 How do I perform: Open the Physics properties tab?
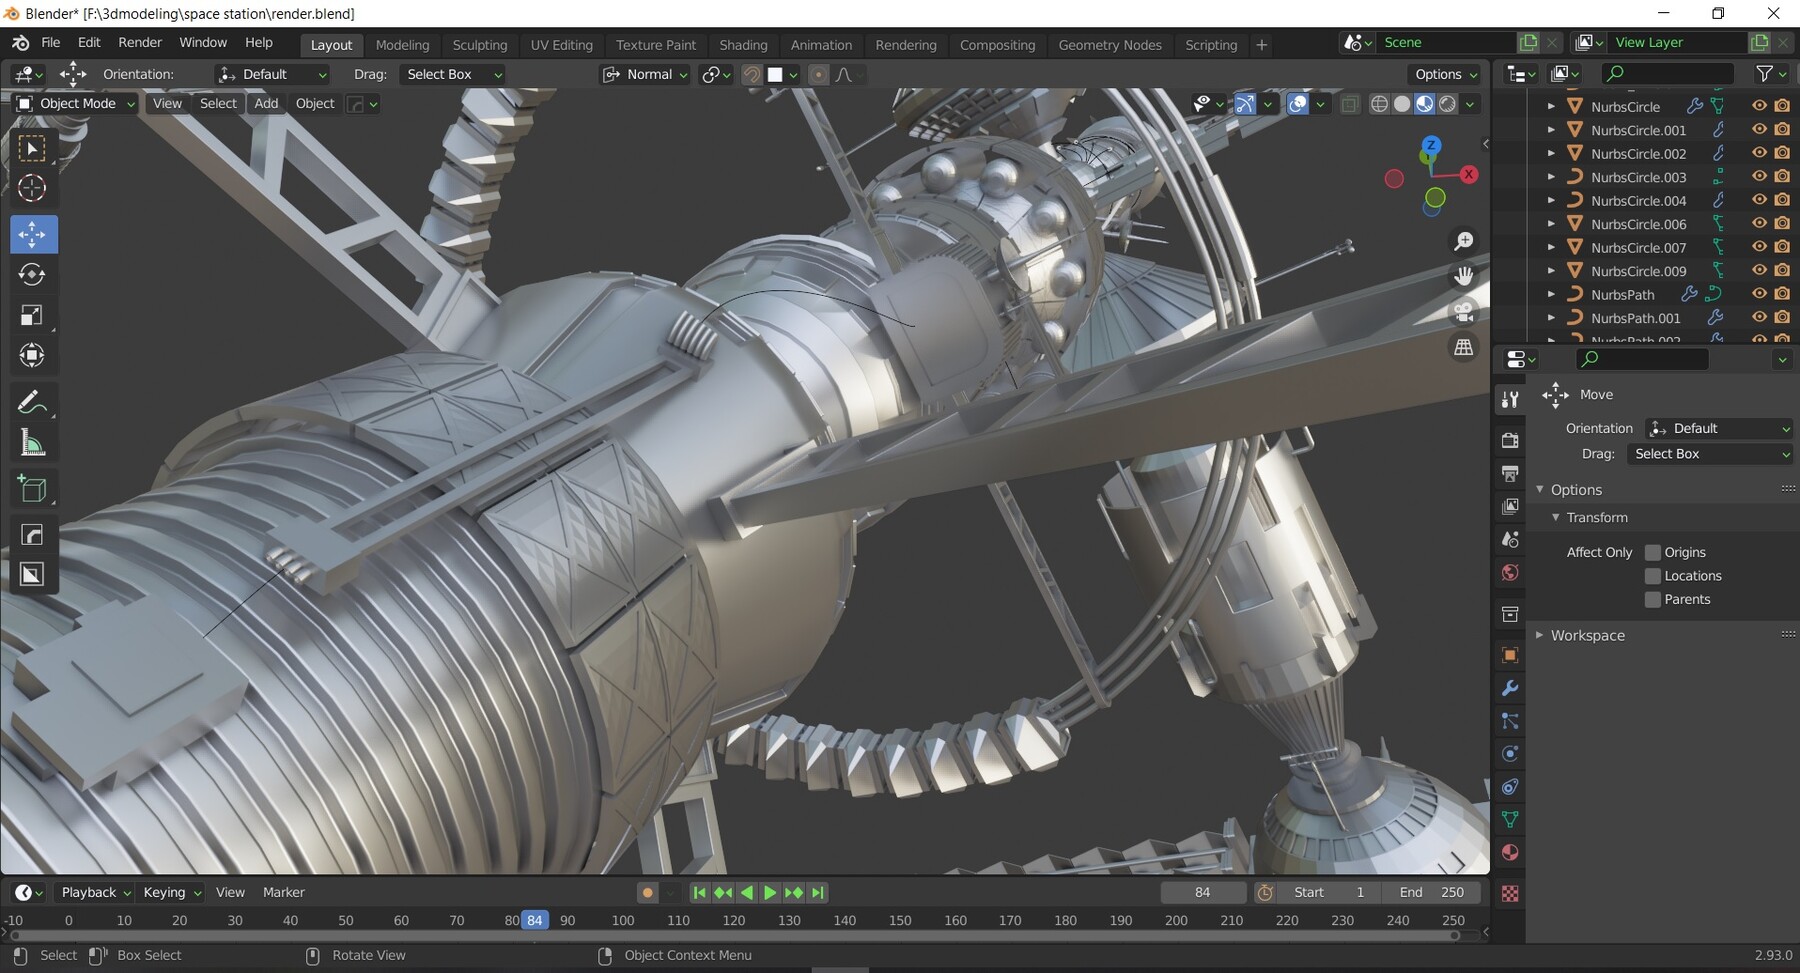[x=1510, y=753]
